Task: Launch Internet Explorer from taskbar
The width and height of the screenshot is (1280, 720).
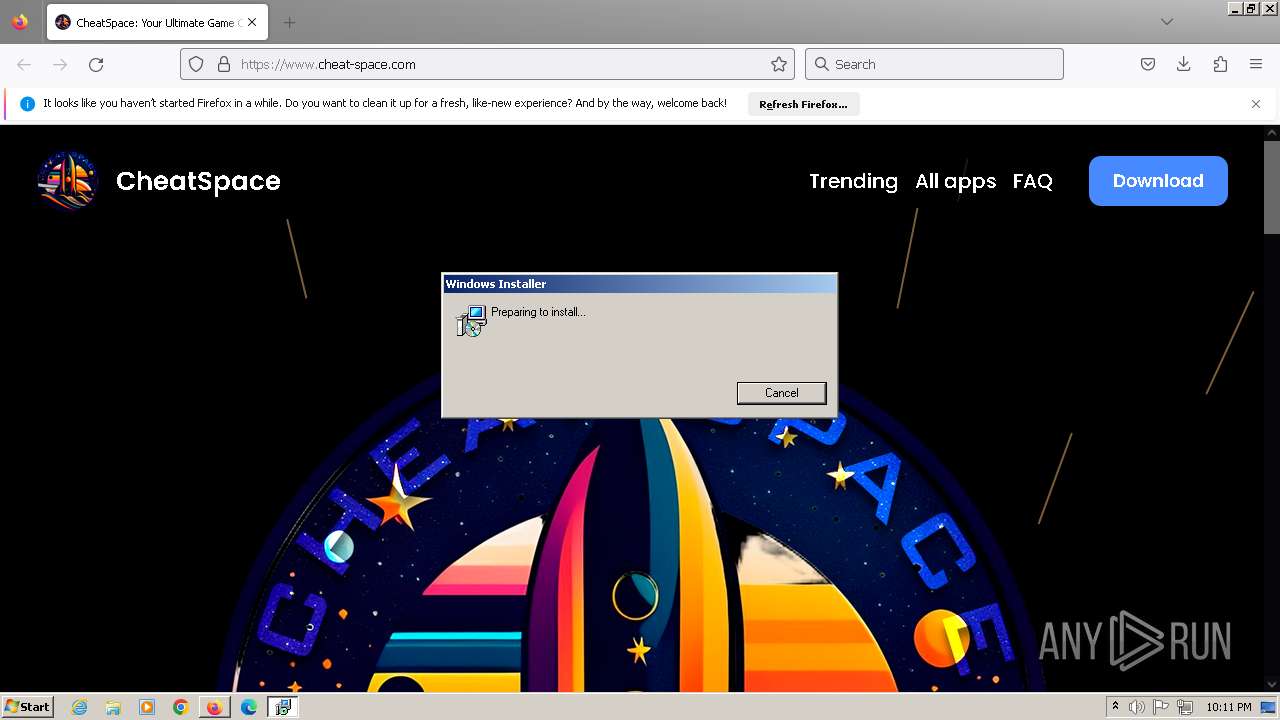Action: 79,707
